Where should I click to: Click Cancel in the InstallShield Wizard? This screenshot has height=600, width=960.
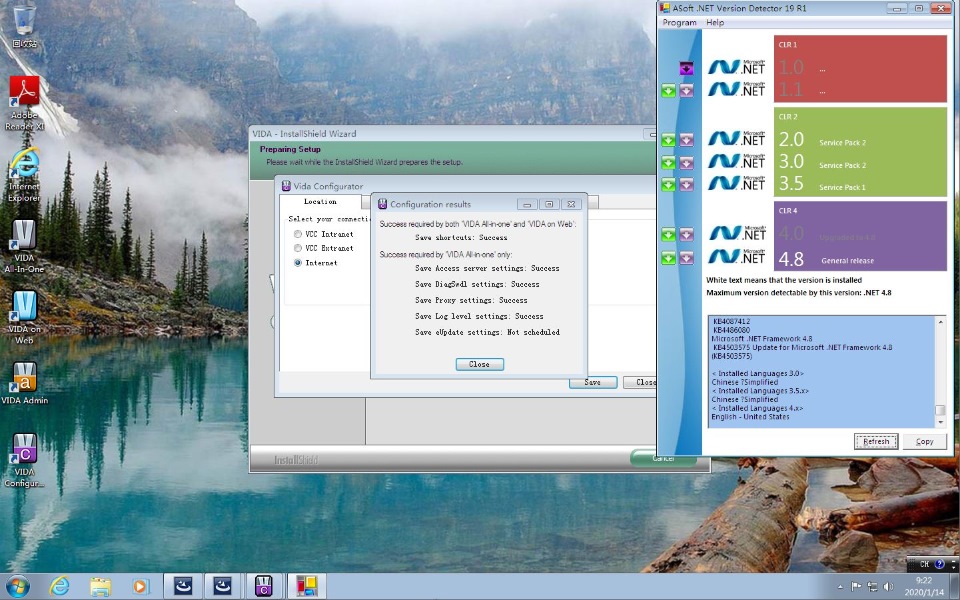664,458
